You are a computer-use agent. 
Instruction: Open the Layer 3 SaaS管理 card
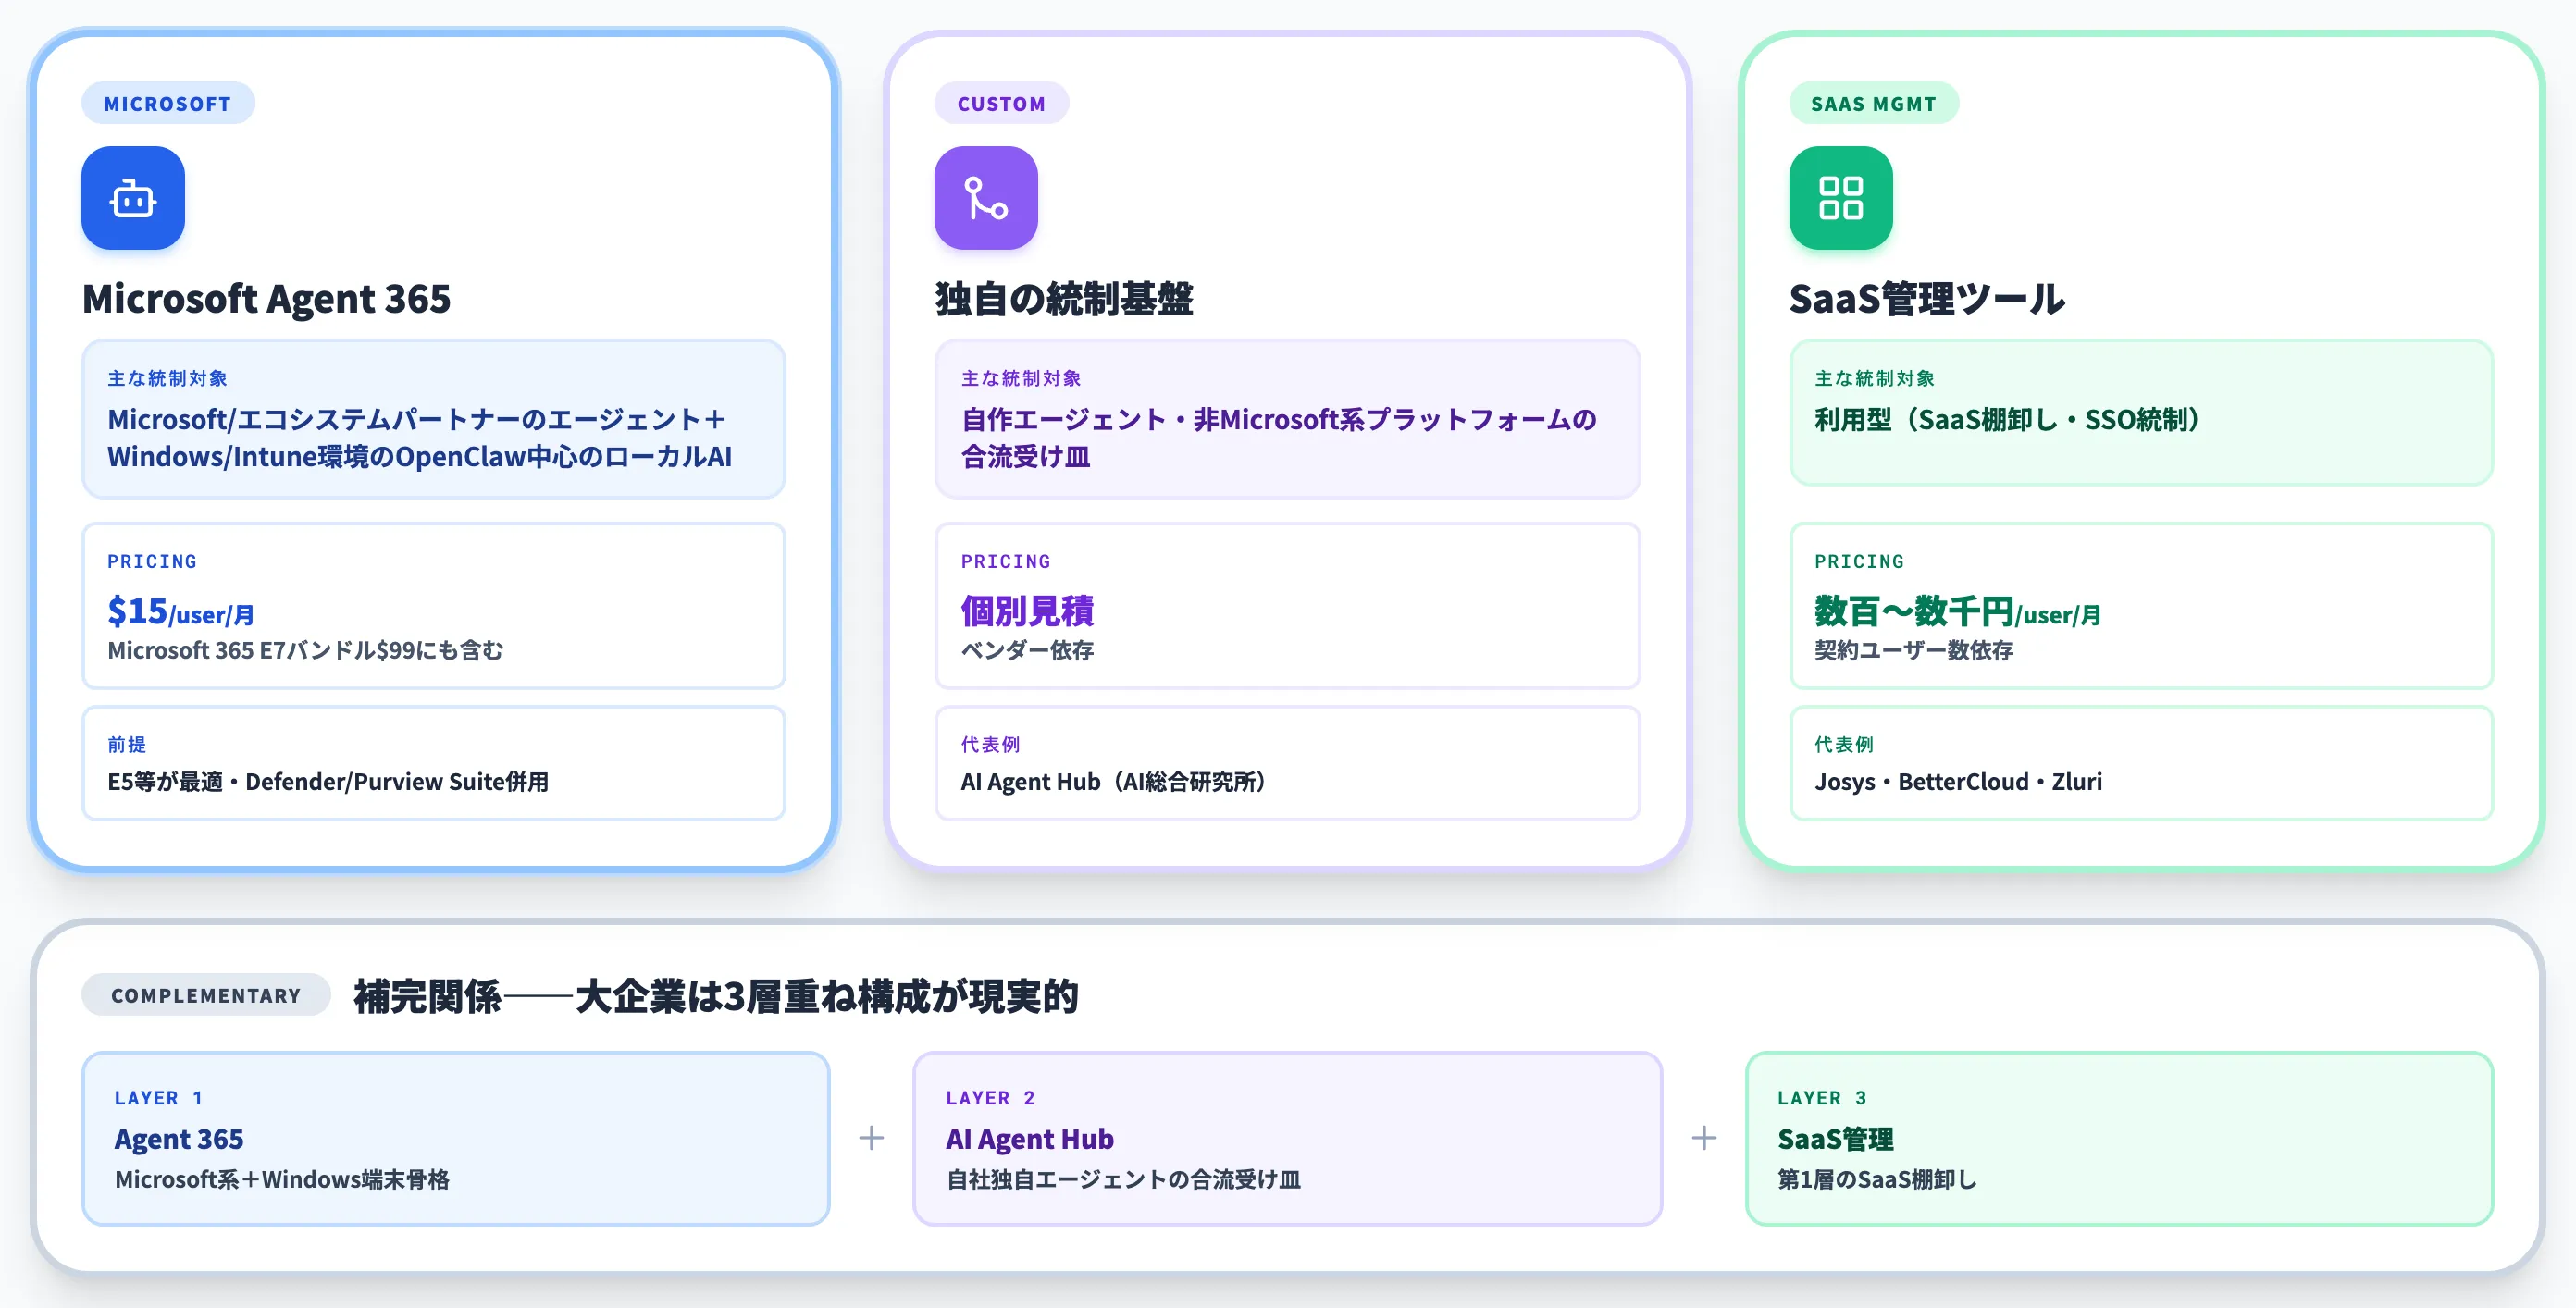[2119, 1138]
